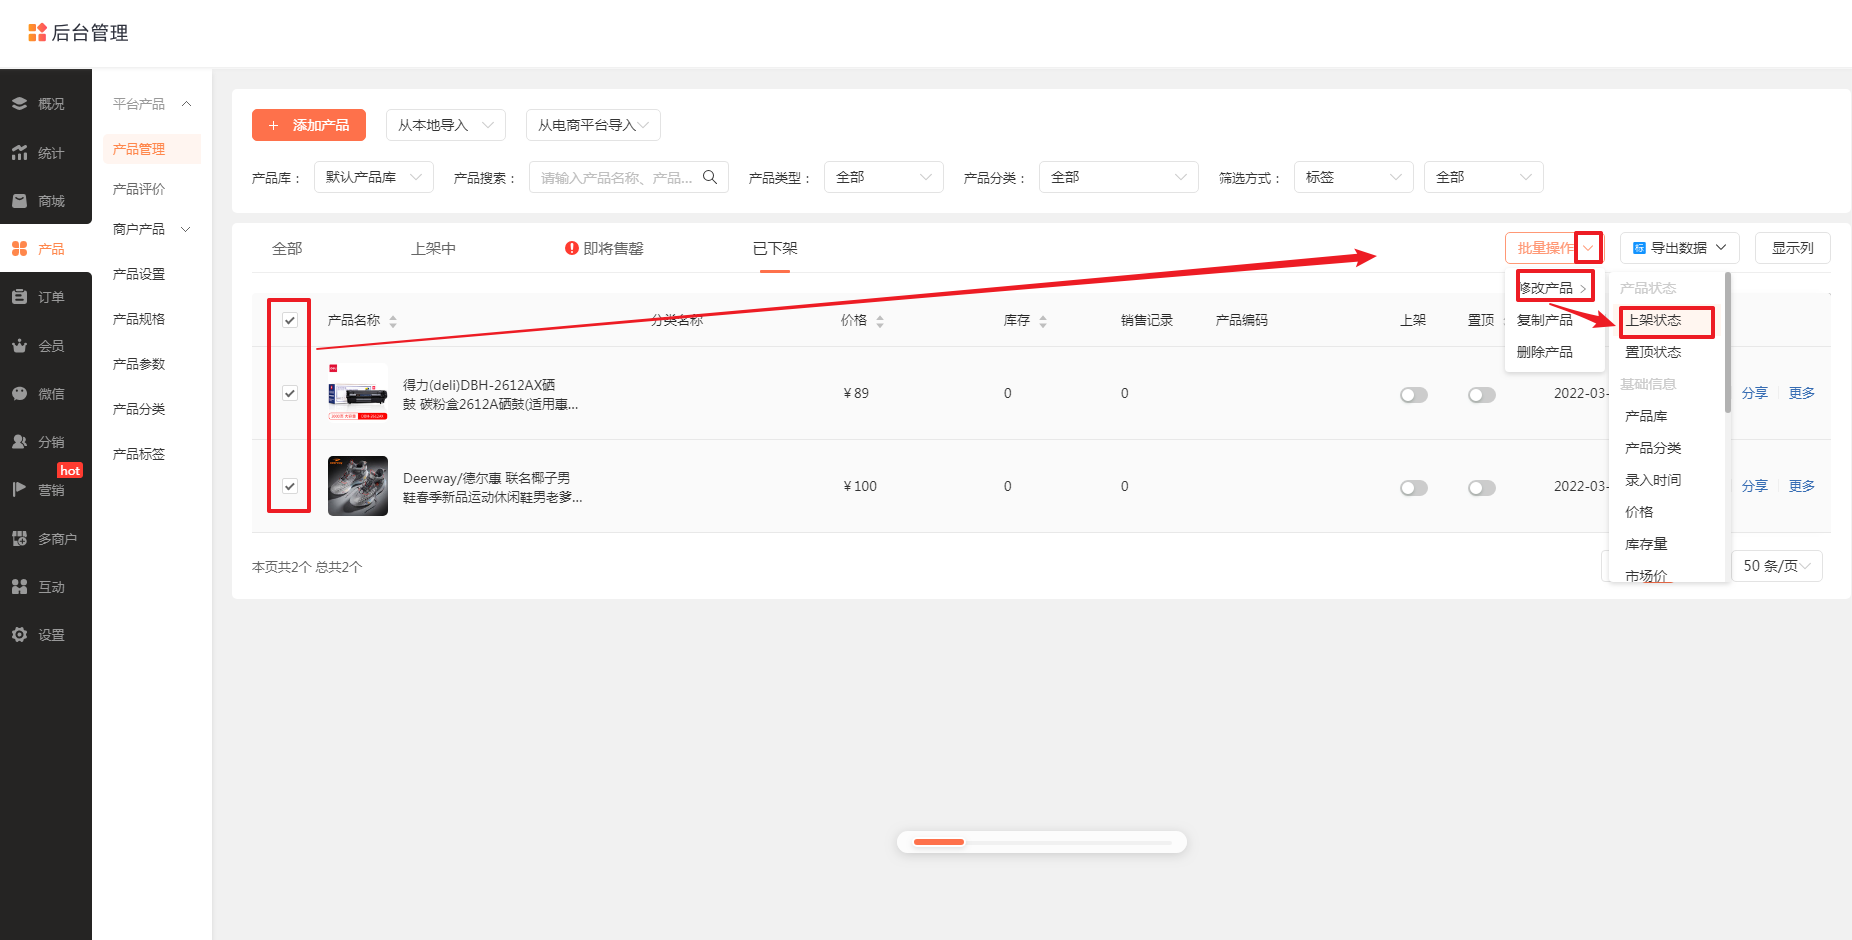Toggle 上架 switch for Deerway shoes
Image resolution: width=1852 pixels, height=940 pixels.
click(1414, 488)
